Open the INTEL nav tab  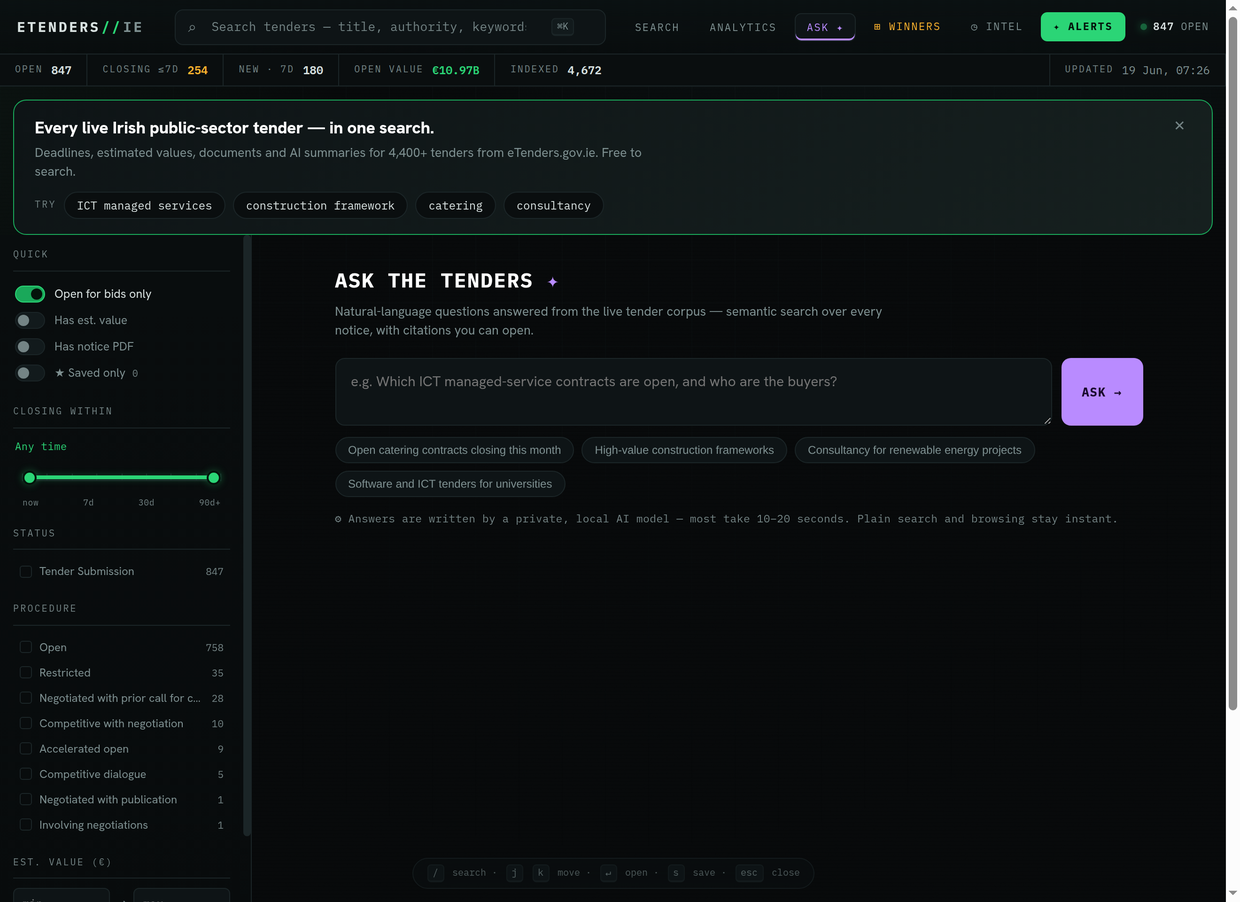(x=997, y=27)
